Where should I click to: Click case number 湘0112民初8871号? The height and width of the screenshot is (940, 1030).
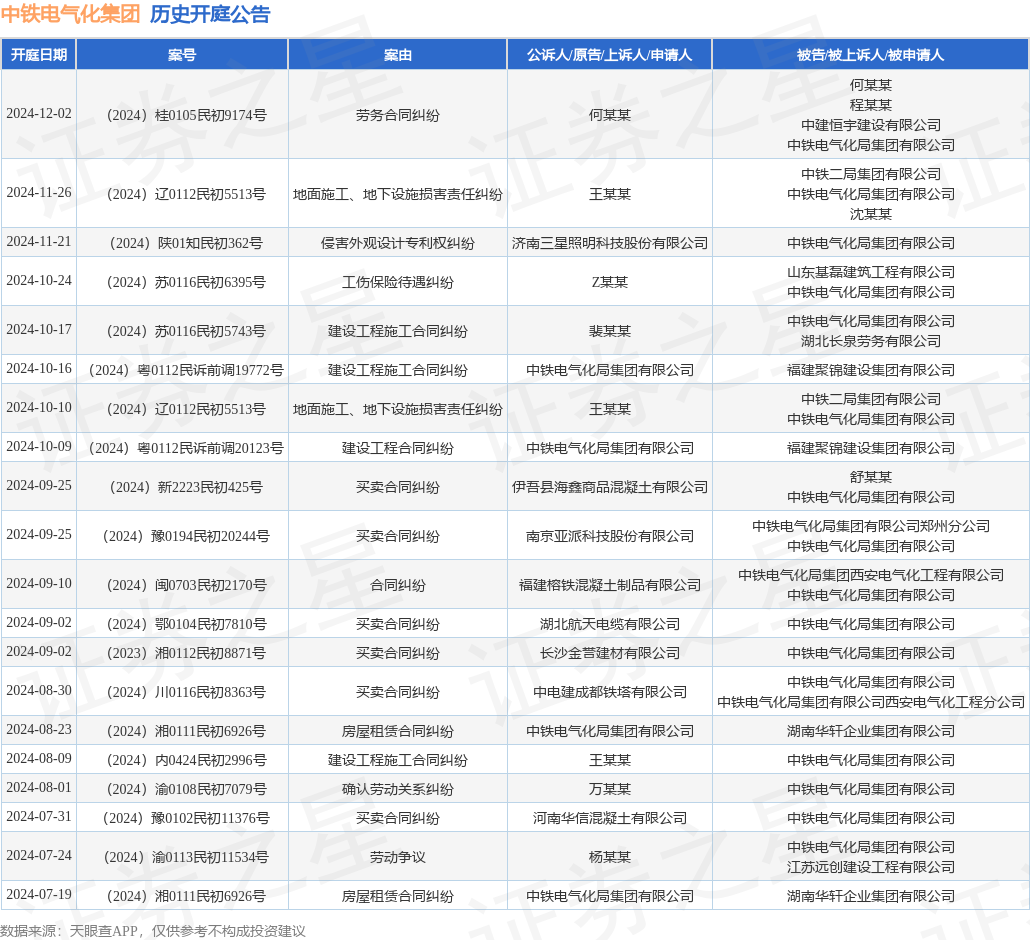186,653
